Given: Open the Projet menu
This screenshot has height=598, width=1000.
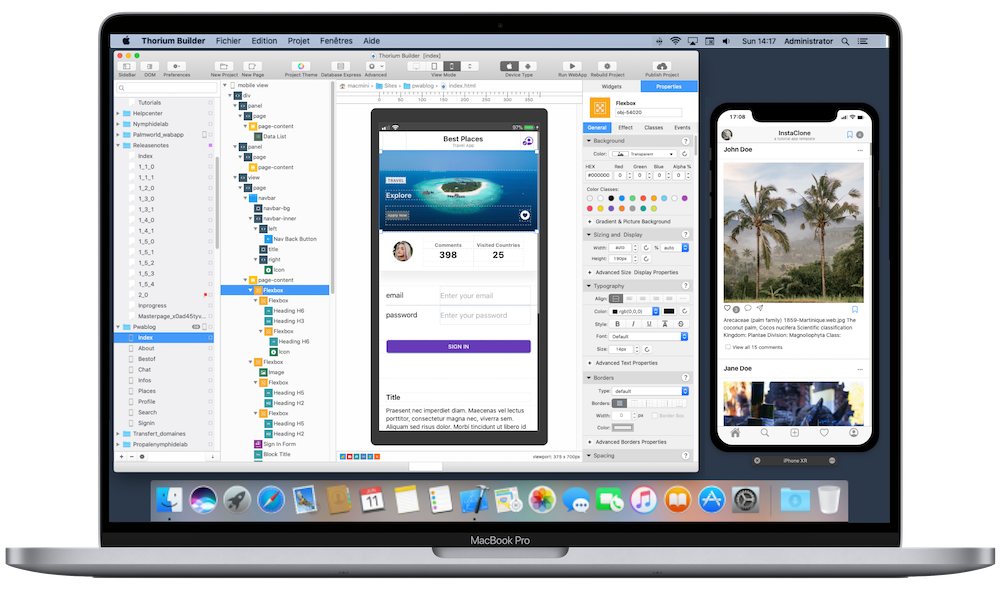Looking at the screenshot, I should (298, 41).
